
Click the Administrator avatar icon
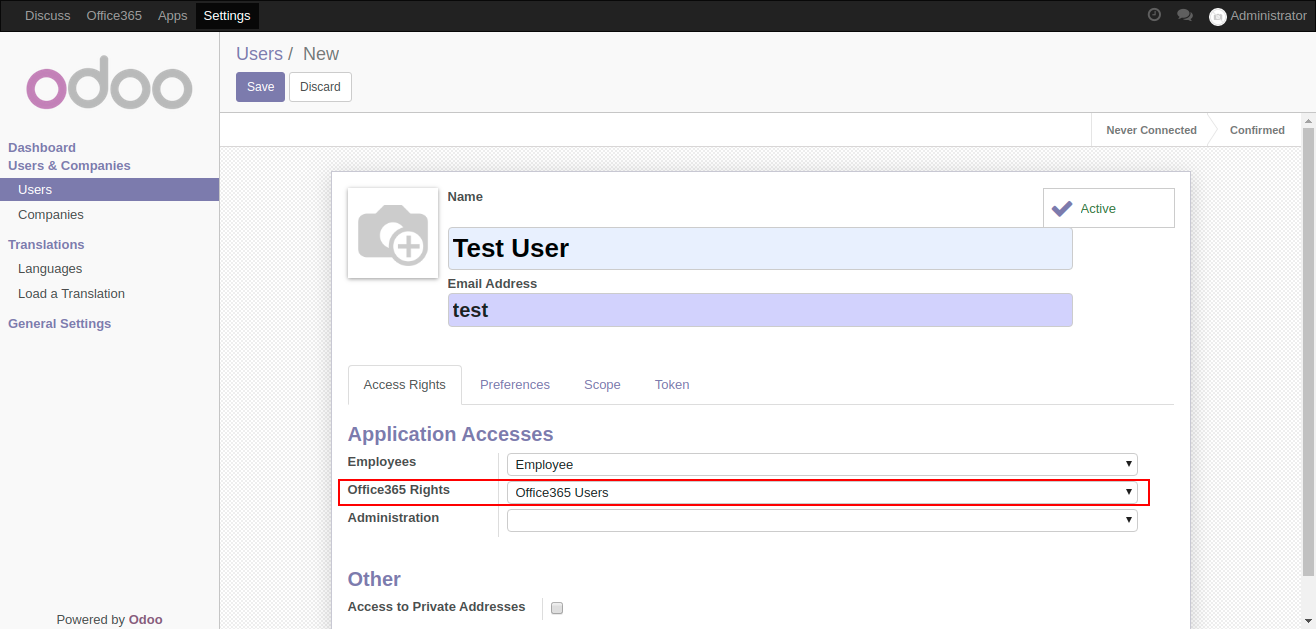1217,16
